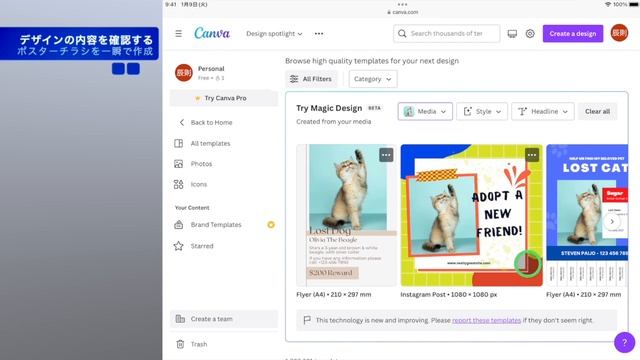Screen dimensions: 640x360
Task: Click the Personal team avatar in sidebar
Action: point(184,73)
